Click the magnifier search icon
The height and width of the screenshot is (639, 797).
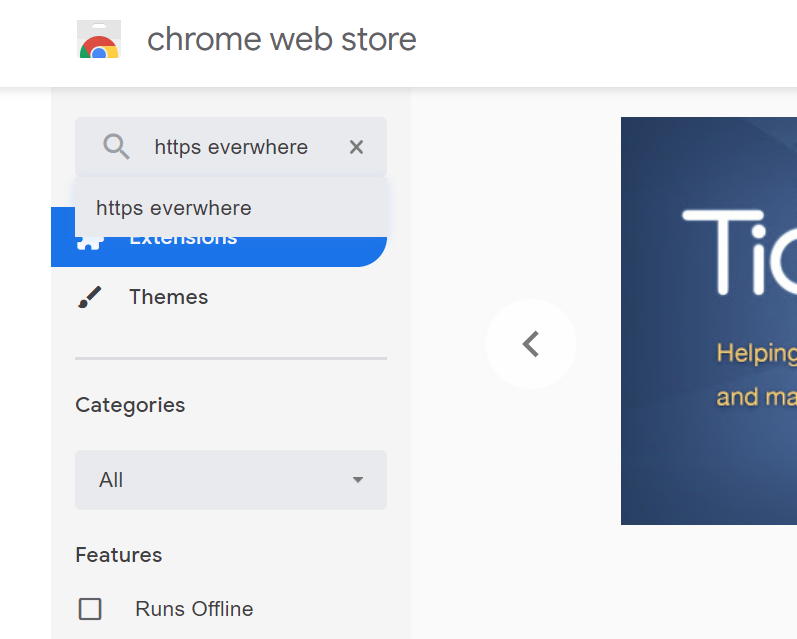(116, 147)
